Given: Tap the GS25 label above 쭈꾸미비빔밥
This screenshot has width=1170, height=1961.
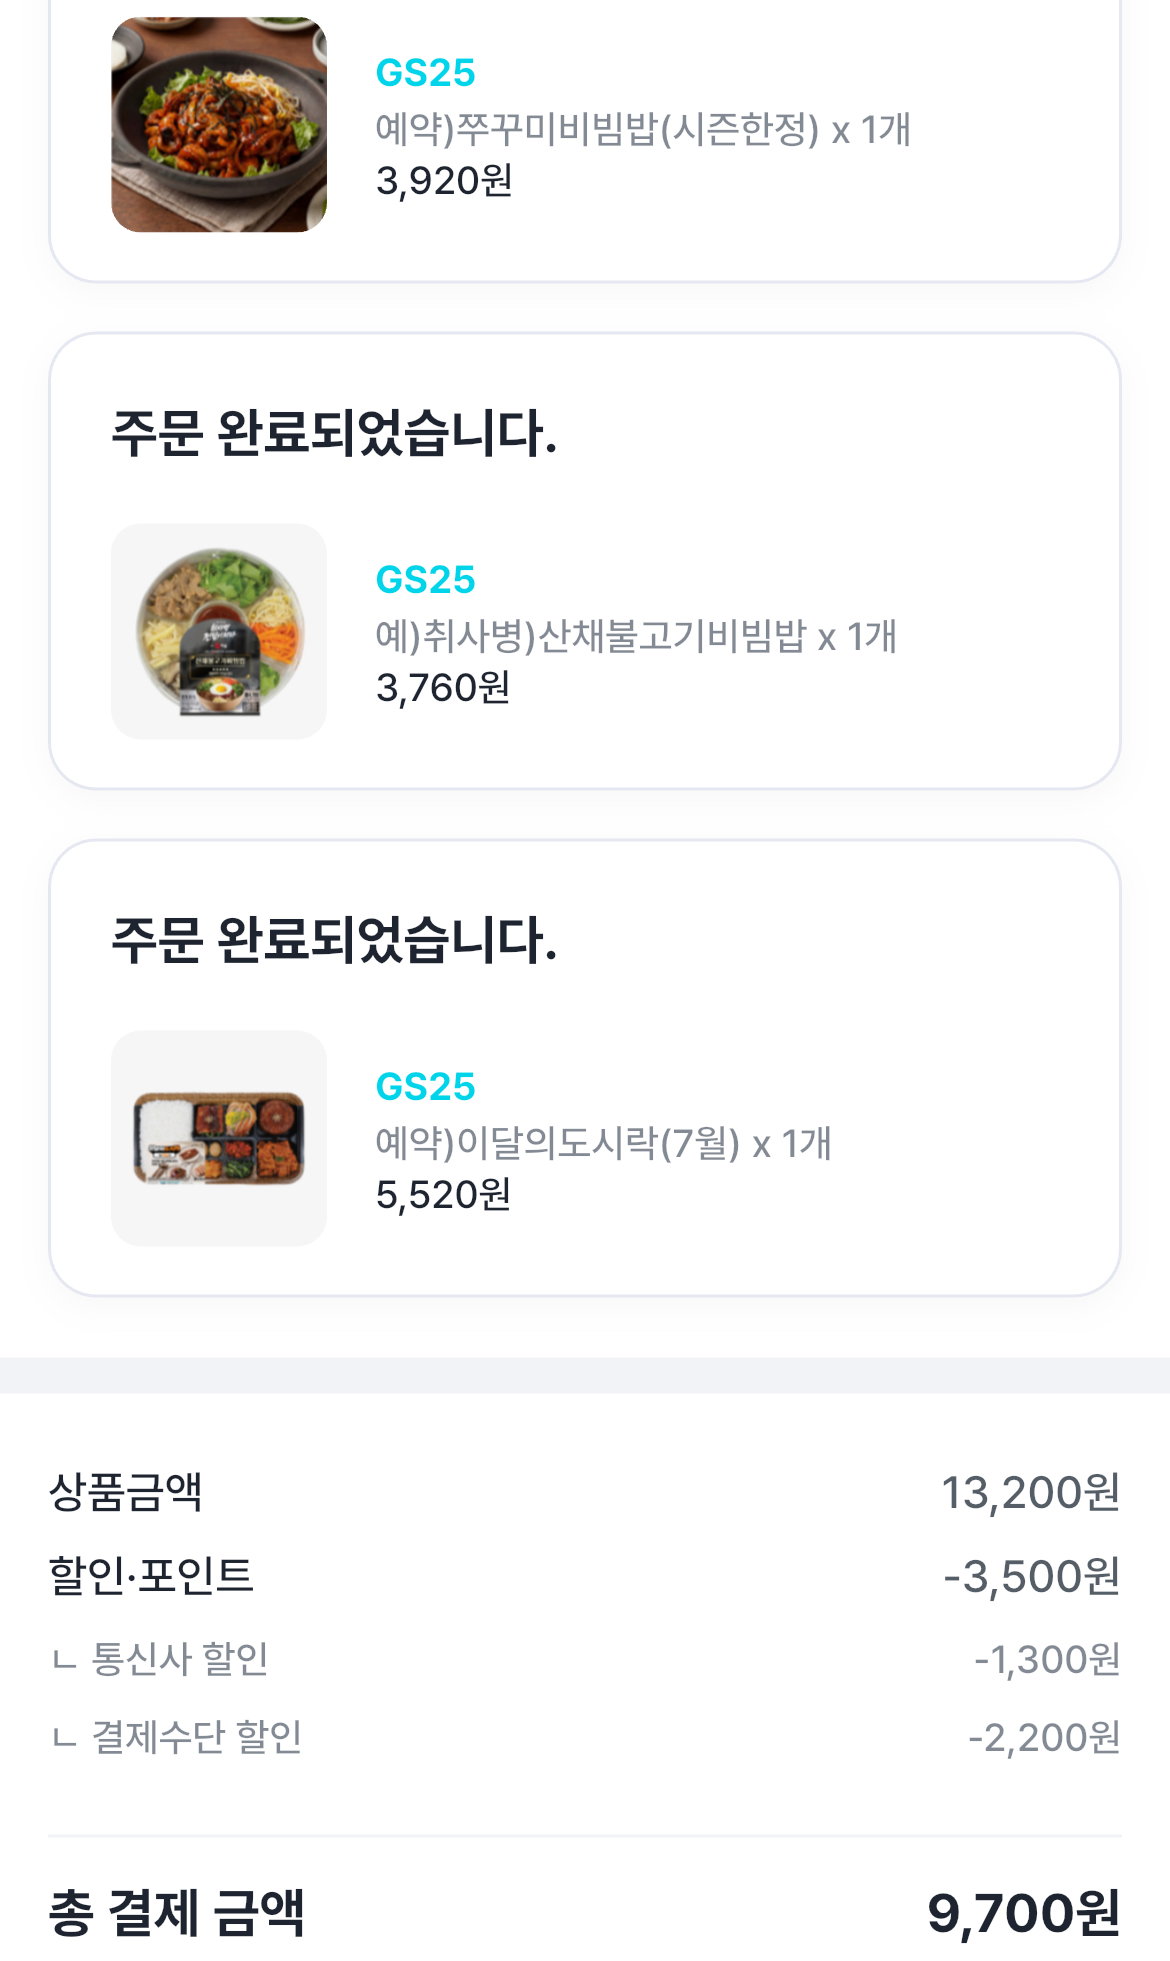Looking at the screenshot, I should [x=425, y=73].
